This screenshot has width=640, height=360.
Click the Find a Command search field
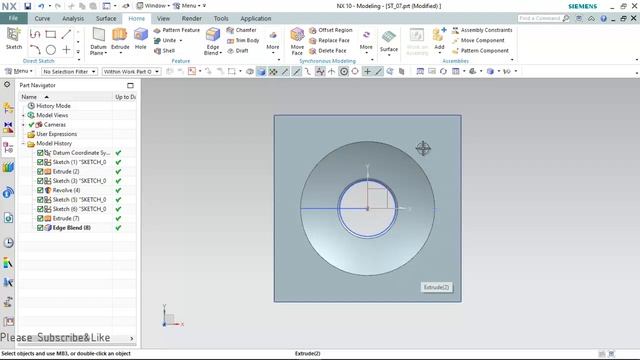tap(540, 18)
